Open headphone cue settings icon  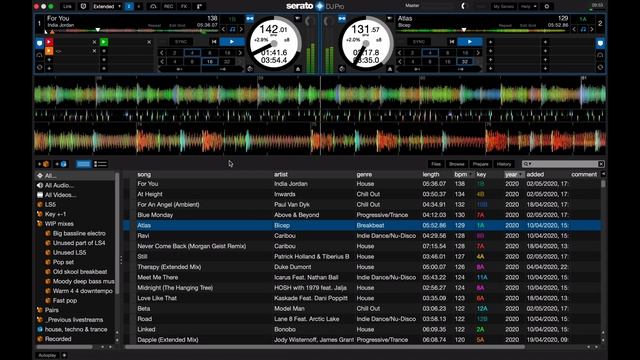click(x=153, y=6)
